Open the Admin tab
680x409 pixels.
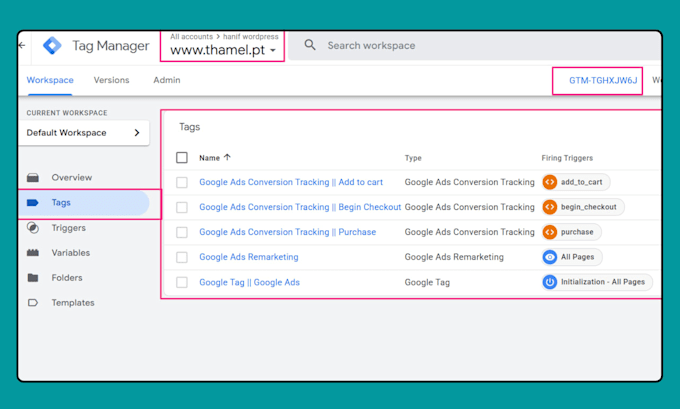point(167,80)
